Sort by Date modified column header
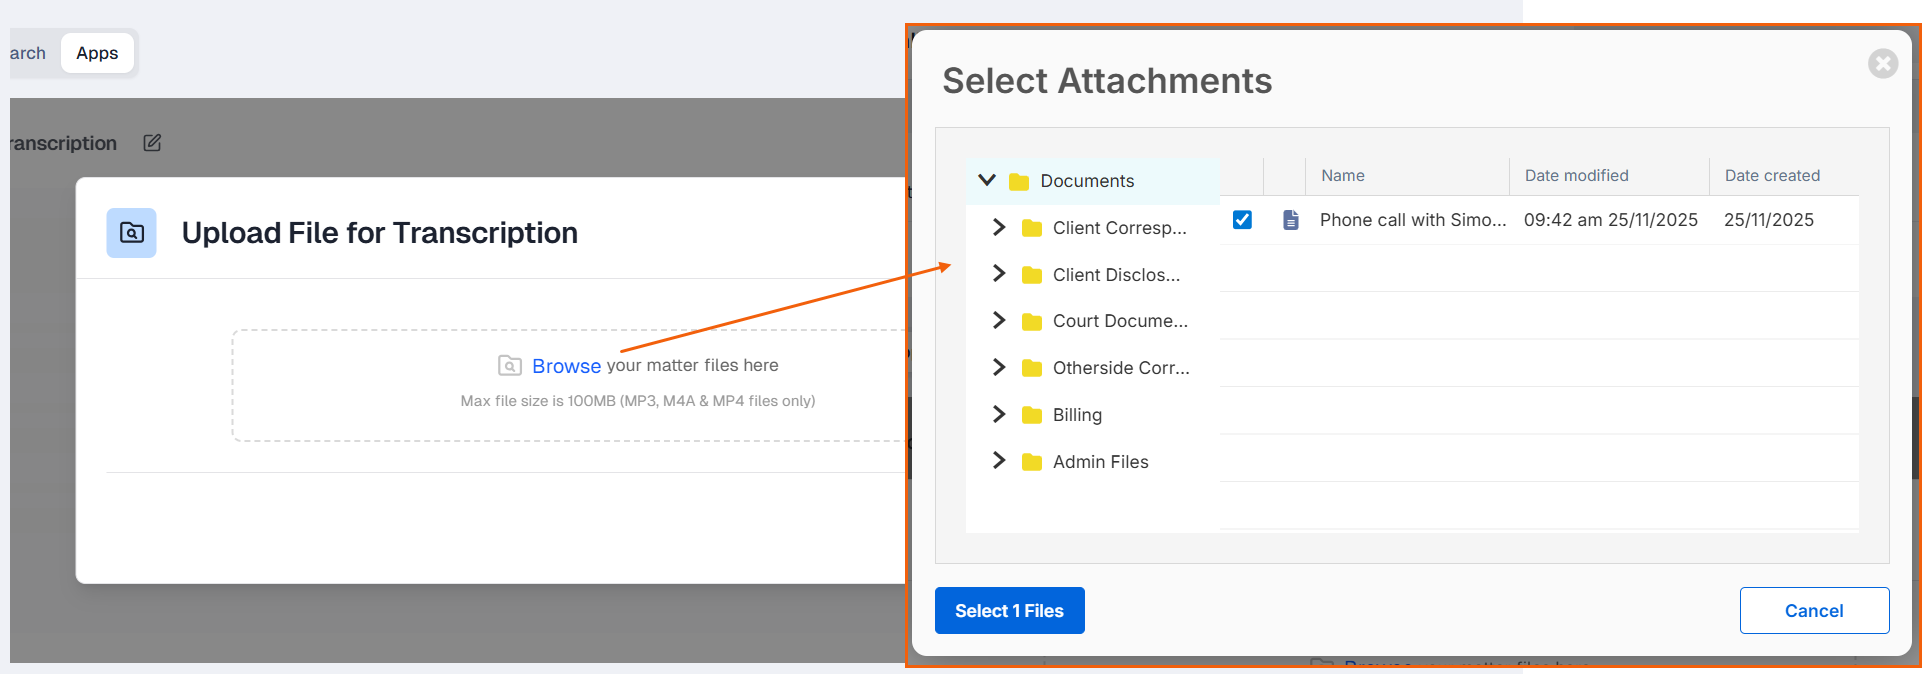Viewport: 1922px width, 674px height. tap(1576, 176)
